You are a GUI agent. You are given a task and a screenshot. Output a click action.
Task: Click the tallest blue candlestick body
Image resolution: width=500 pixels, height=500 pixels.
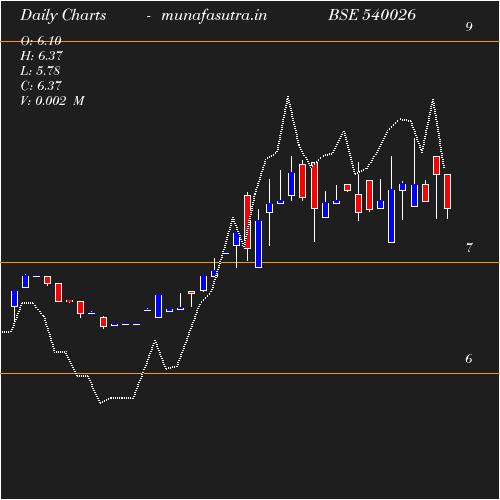click(392, 216)
